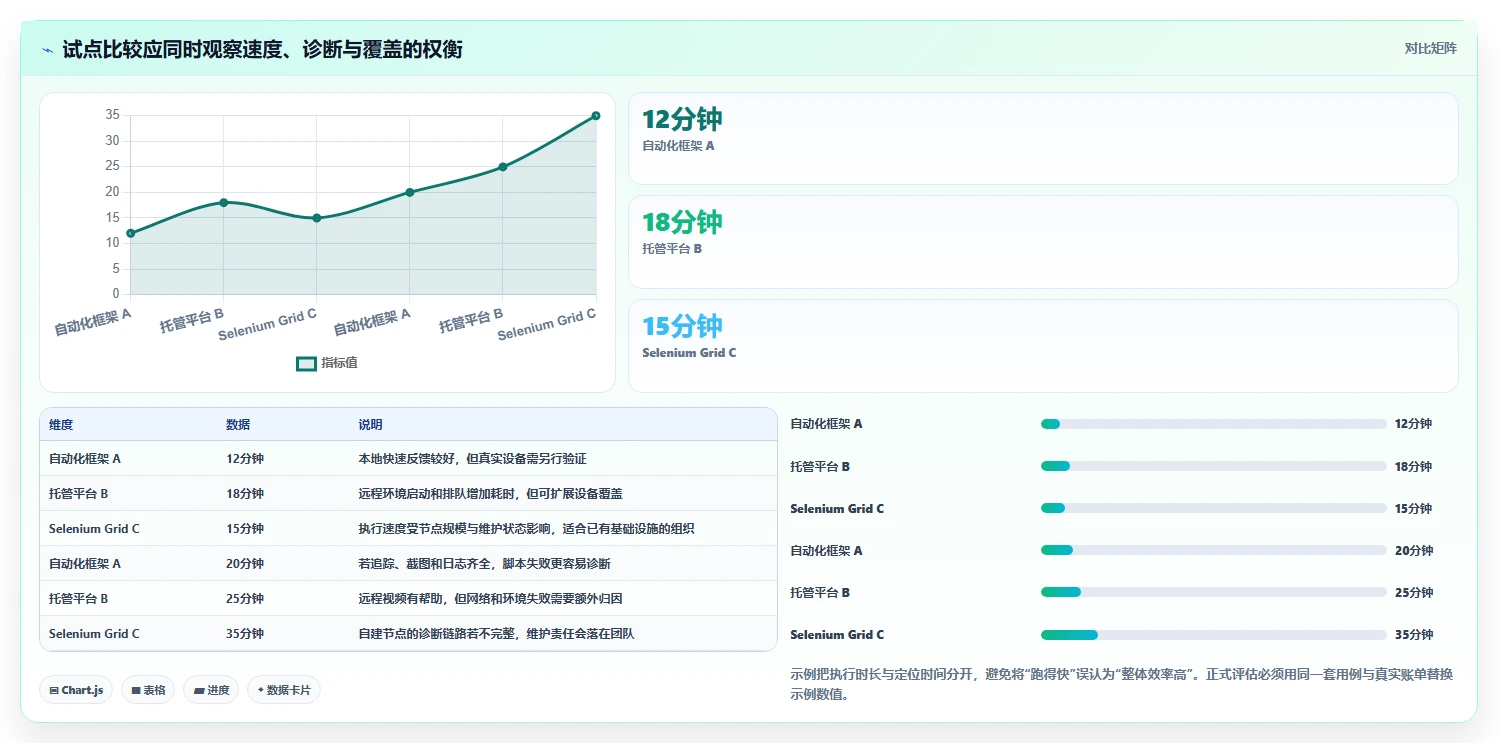Click the 25分钟 cell in the table
Screen dimensions: 1498x743
245,599
